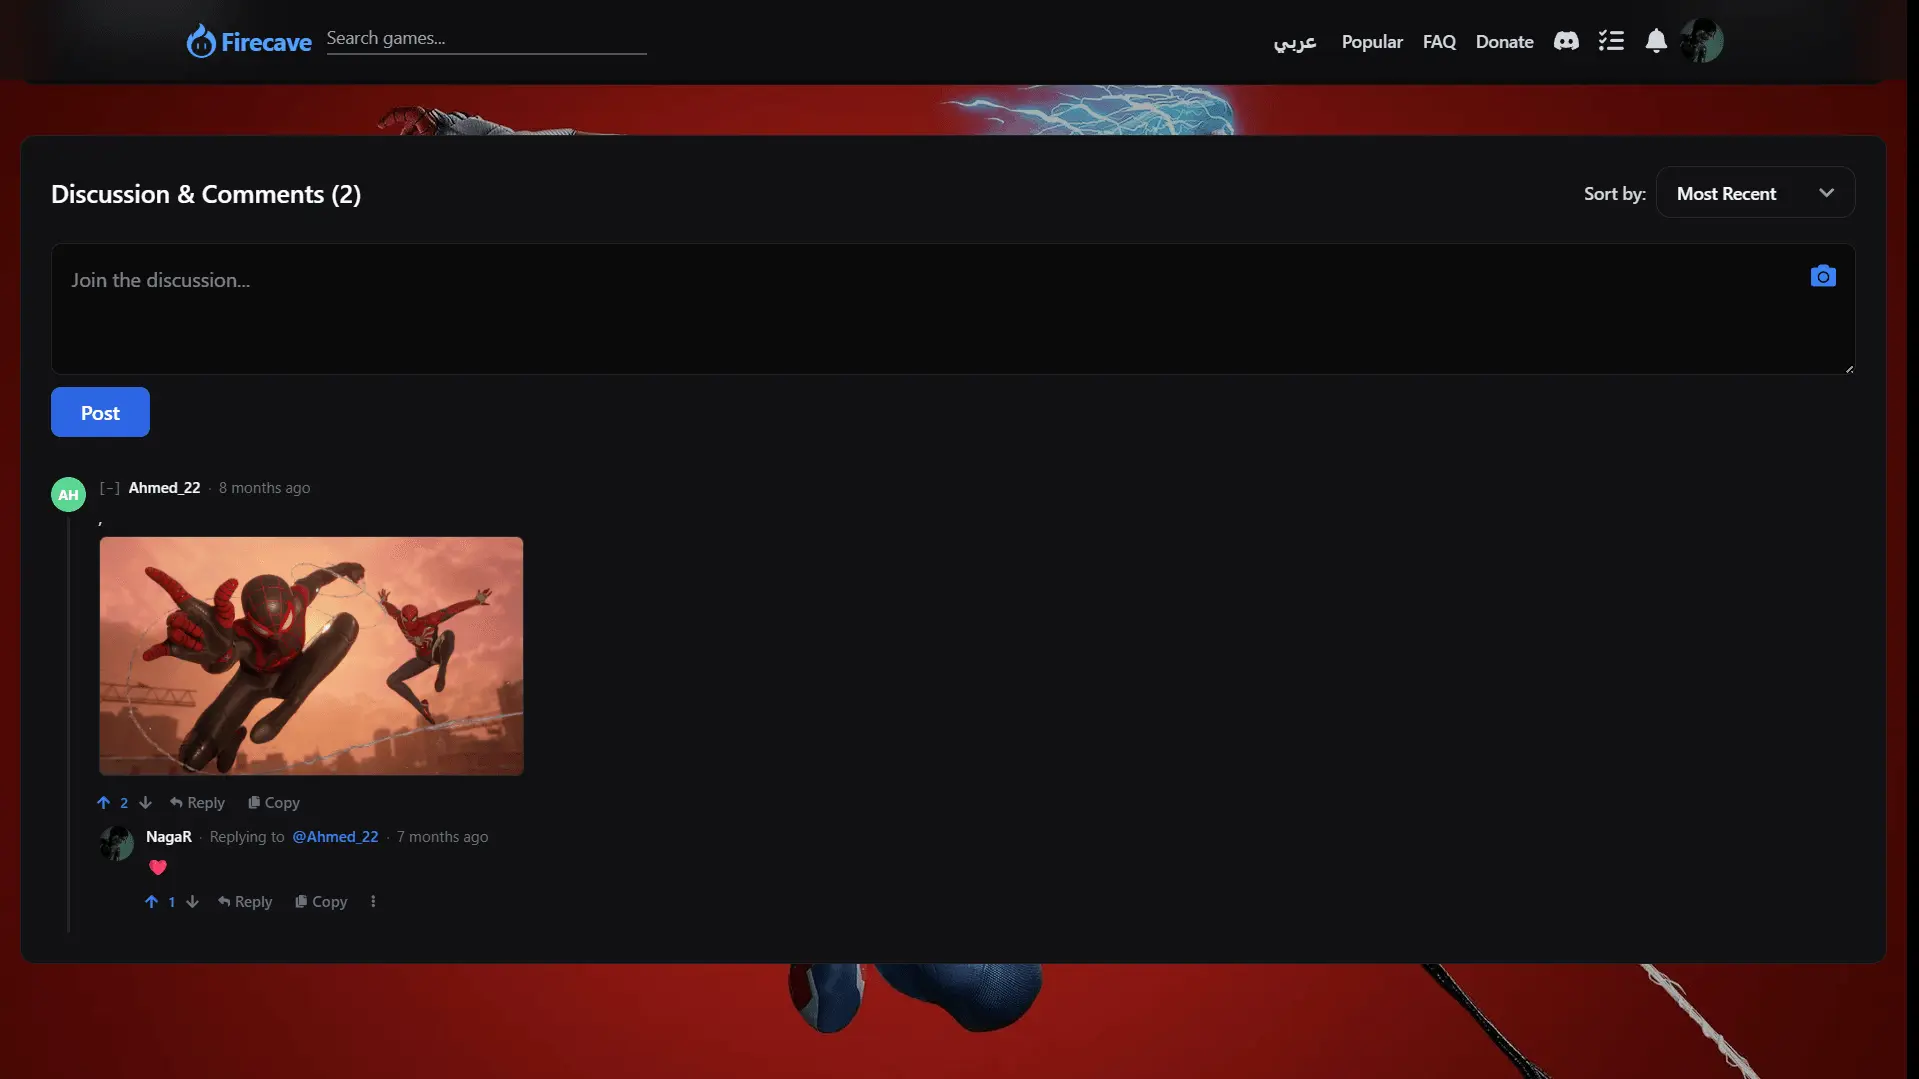Open the more options menu on NagaR's reply
Image resolution: width=1919 pixels, height=1079 pixels.
[x=373, y=902]
